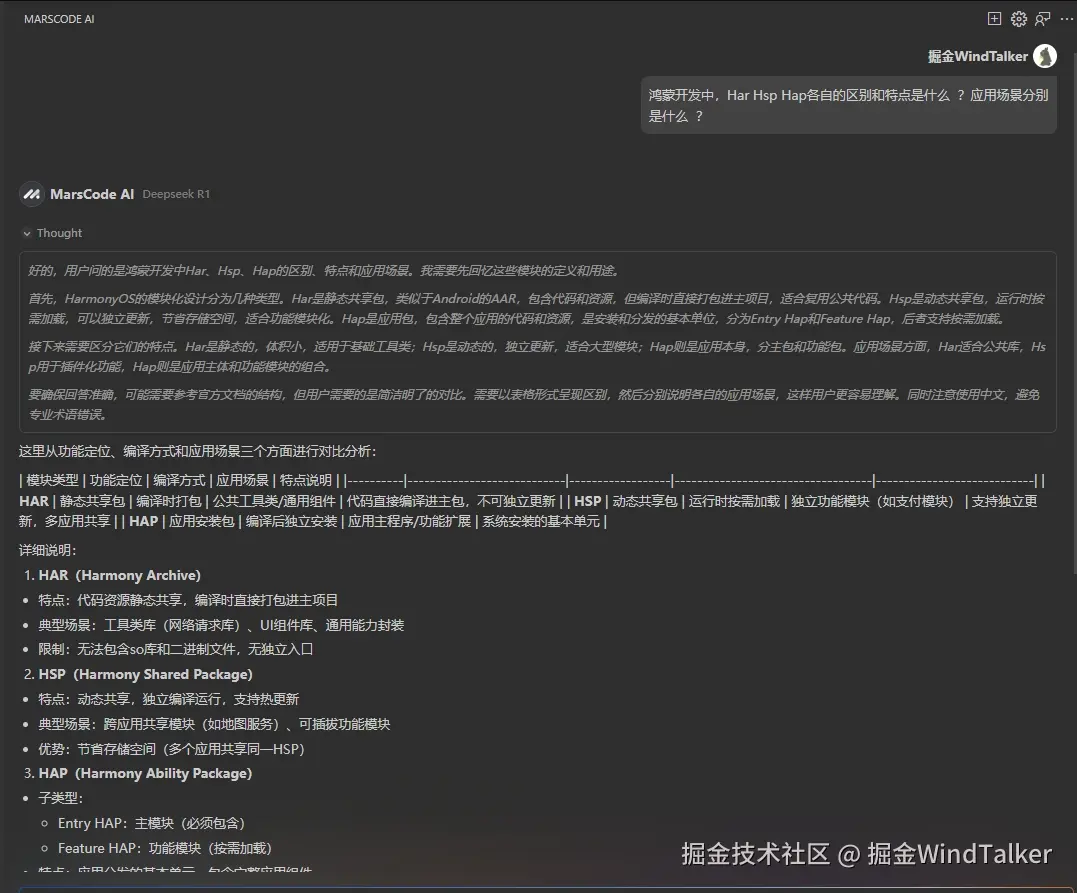This screenshot has height=893, width=1077.
Task: Click the Entry HAP bullet line
Action: [x=151, y=823]
